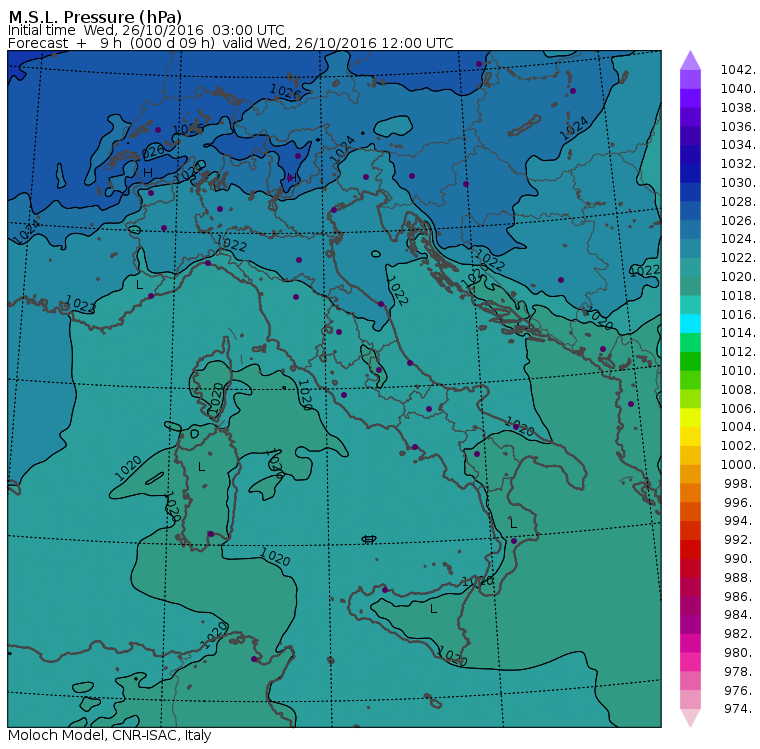The image size is (760, 749).
Task: Click the upper purple arrow of the color legend
Action: 690,60
